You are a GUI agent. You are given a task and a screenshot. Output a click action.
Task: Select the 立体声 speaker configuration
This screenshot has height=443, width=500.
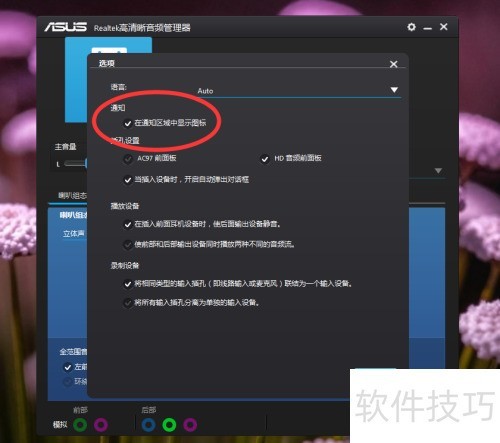pos(74,233)
